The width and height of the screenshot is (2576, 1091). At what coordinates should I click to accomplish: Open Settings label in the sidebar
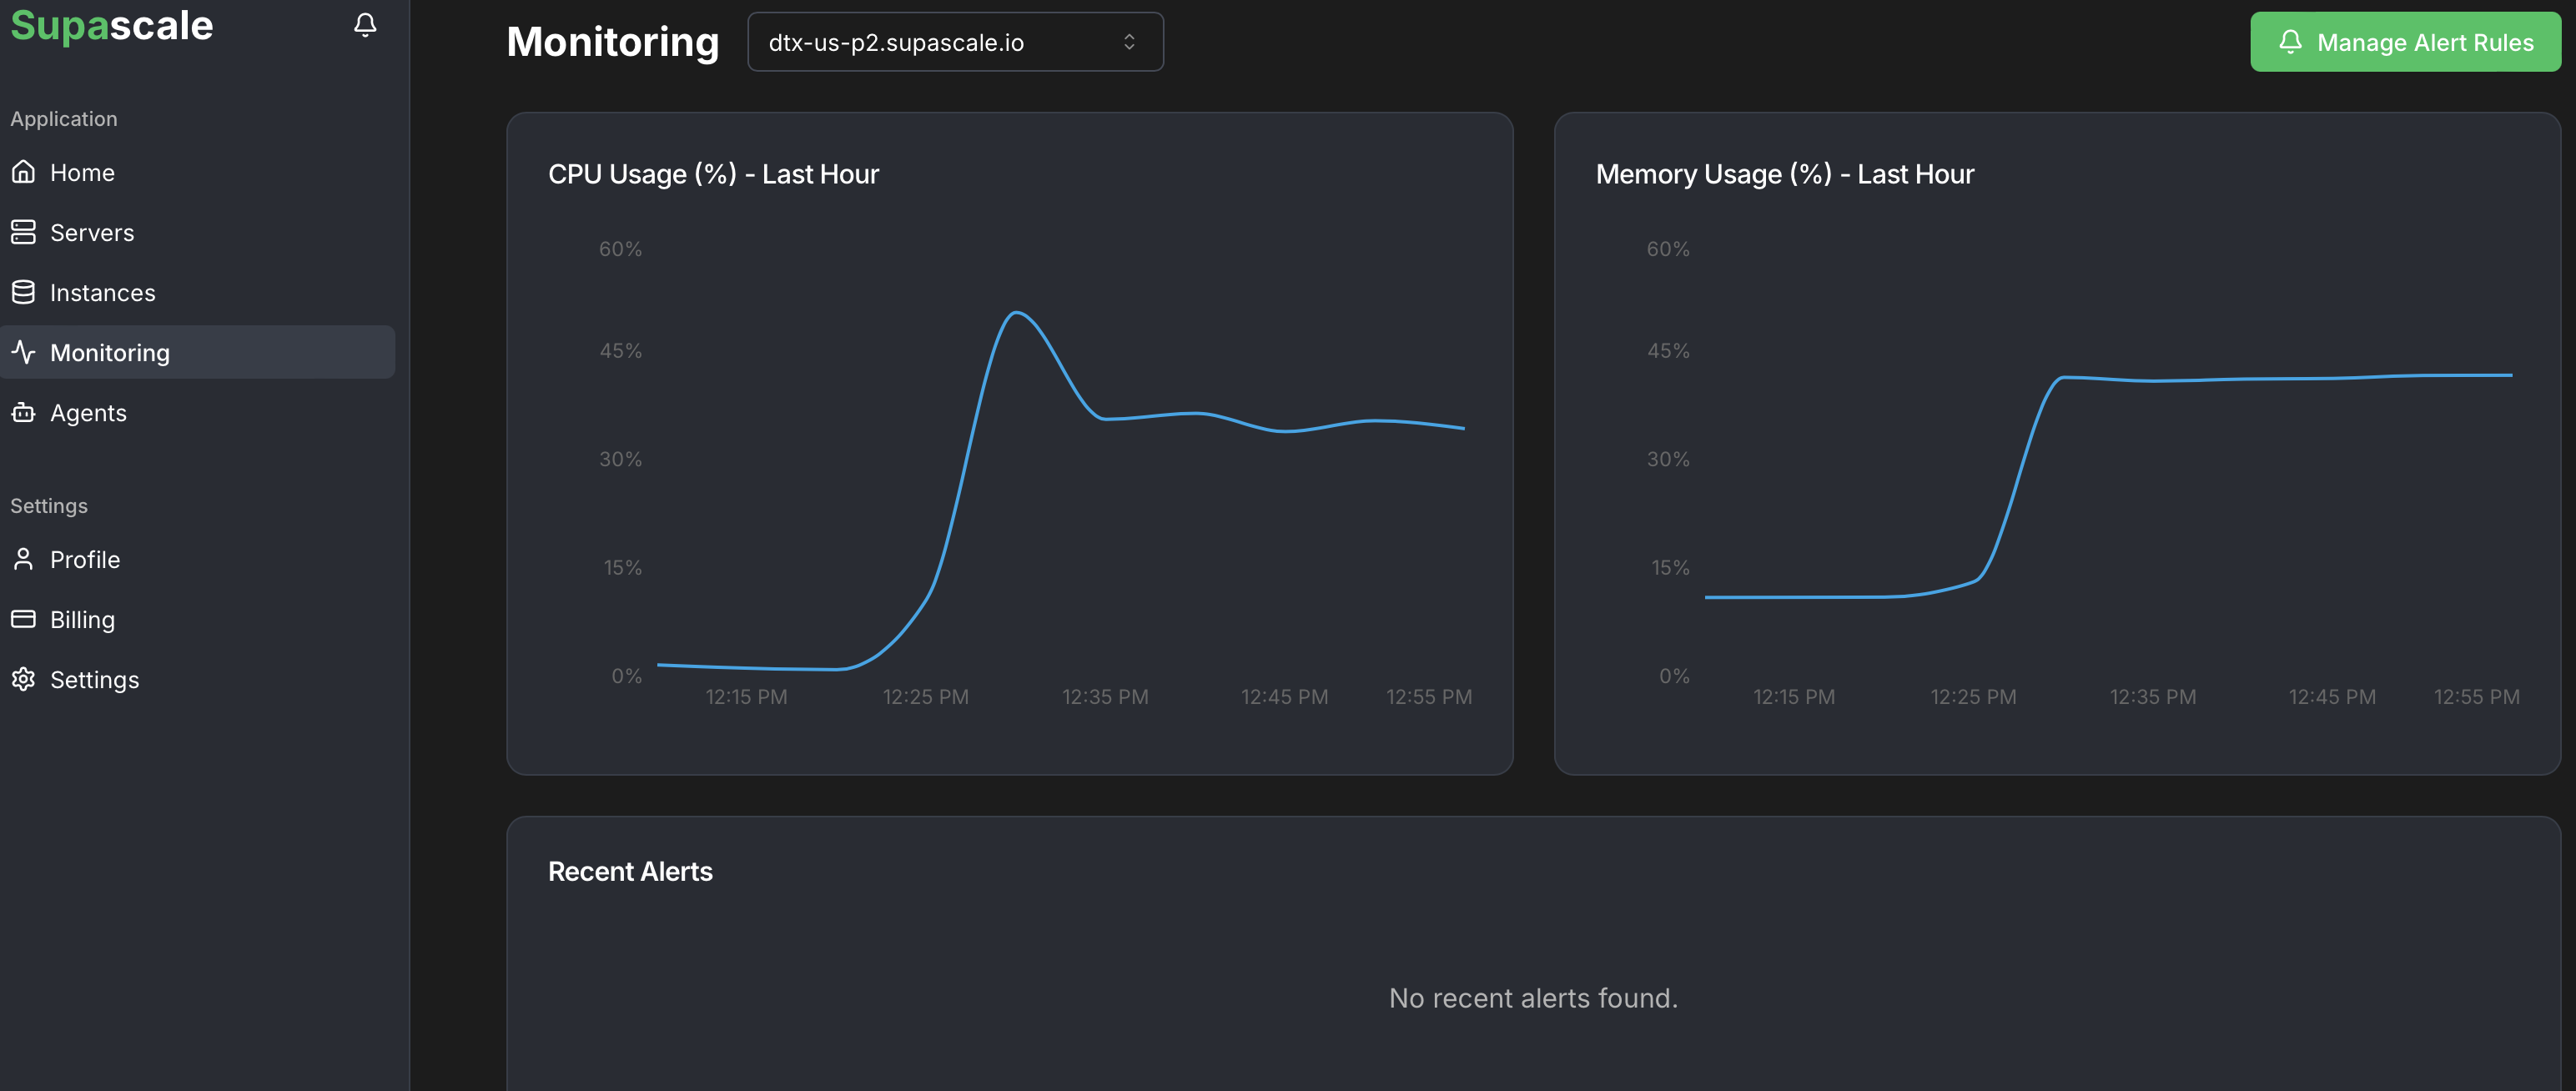pos(95,679)
